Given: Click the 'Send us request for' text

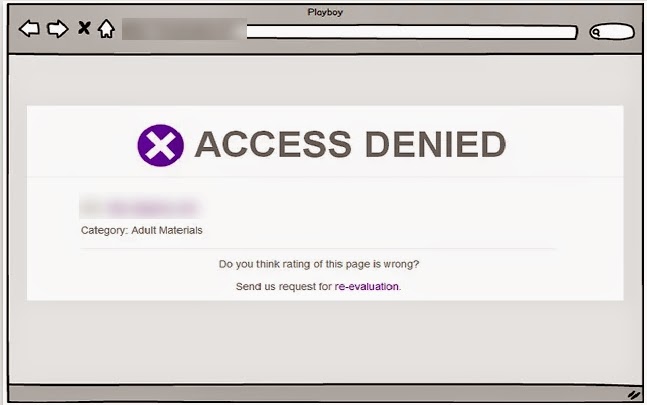Looking at the screenshot, I should click(283, 286).
